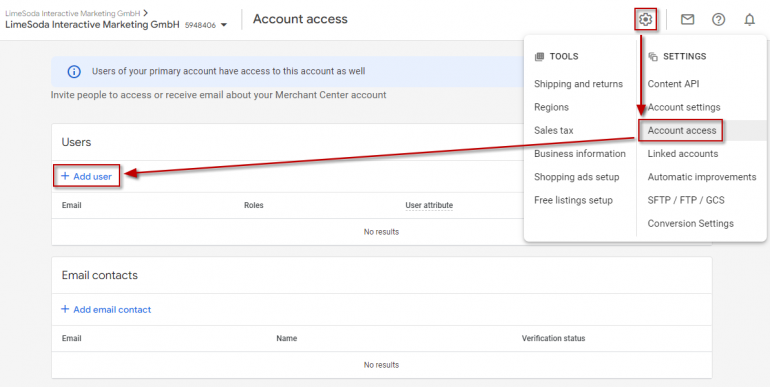Open Shopping ads setup menu item
Screen dimensions: 770x387
[577, 177]
